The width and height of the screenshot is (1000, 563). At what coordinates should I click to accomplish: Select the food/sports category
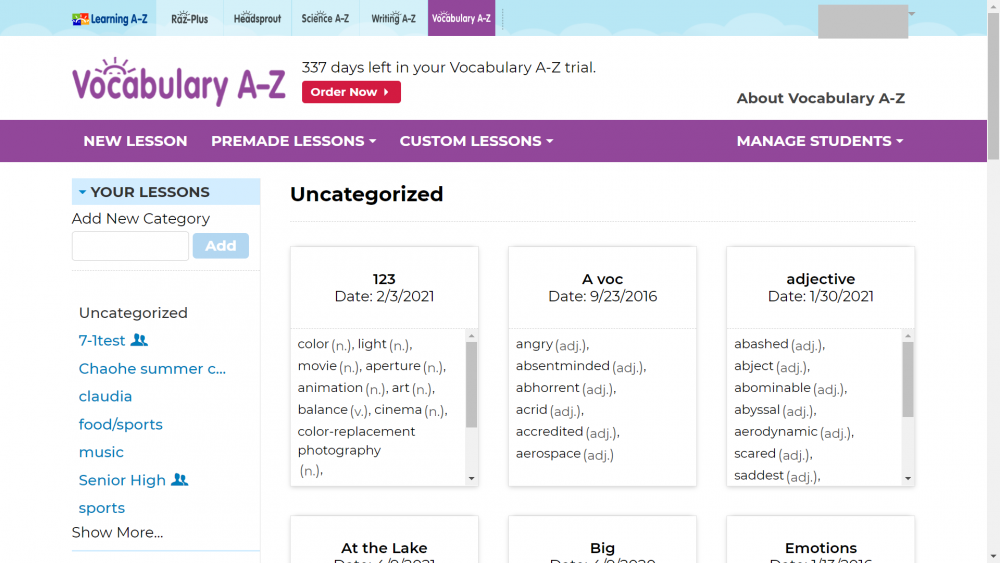pos(120,424)
